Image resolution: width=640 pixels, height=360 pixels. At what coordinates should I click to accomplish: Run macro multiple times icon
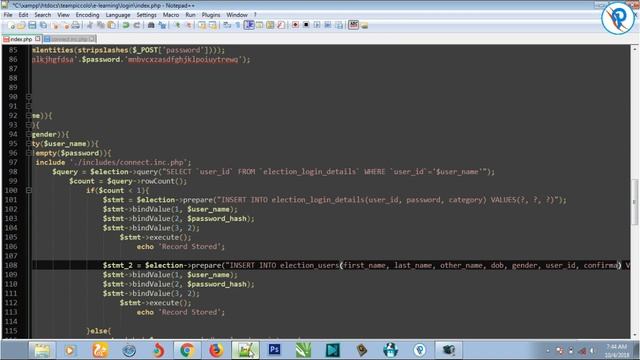point(328,25)
